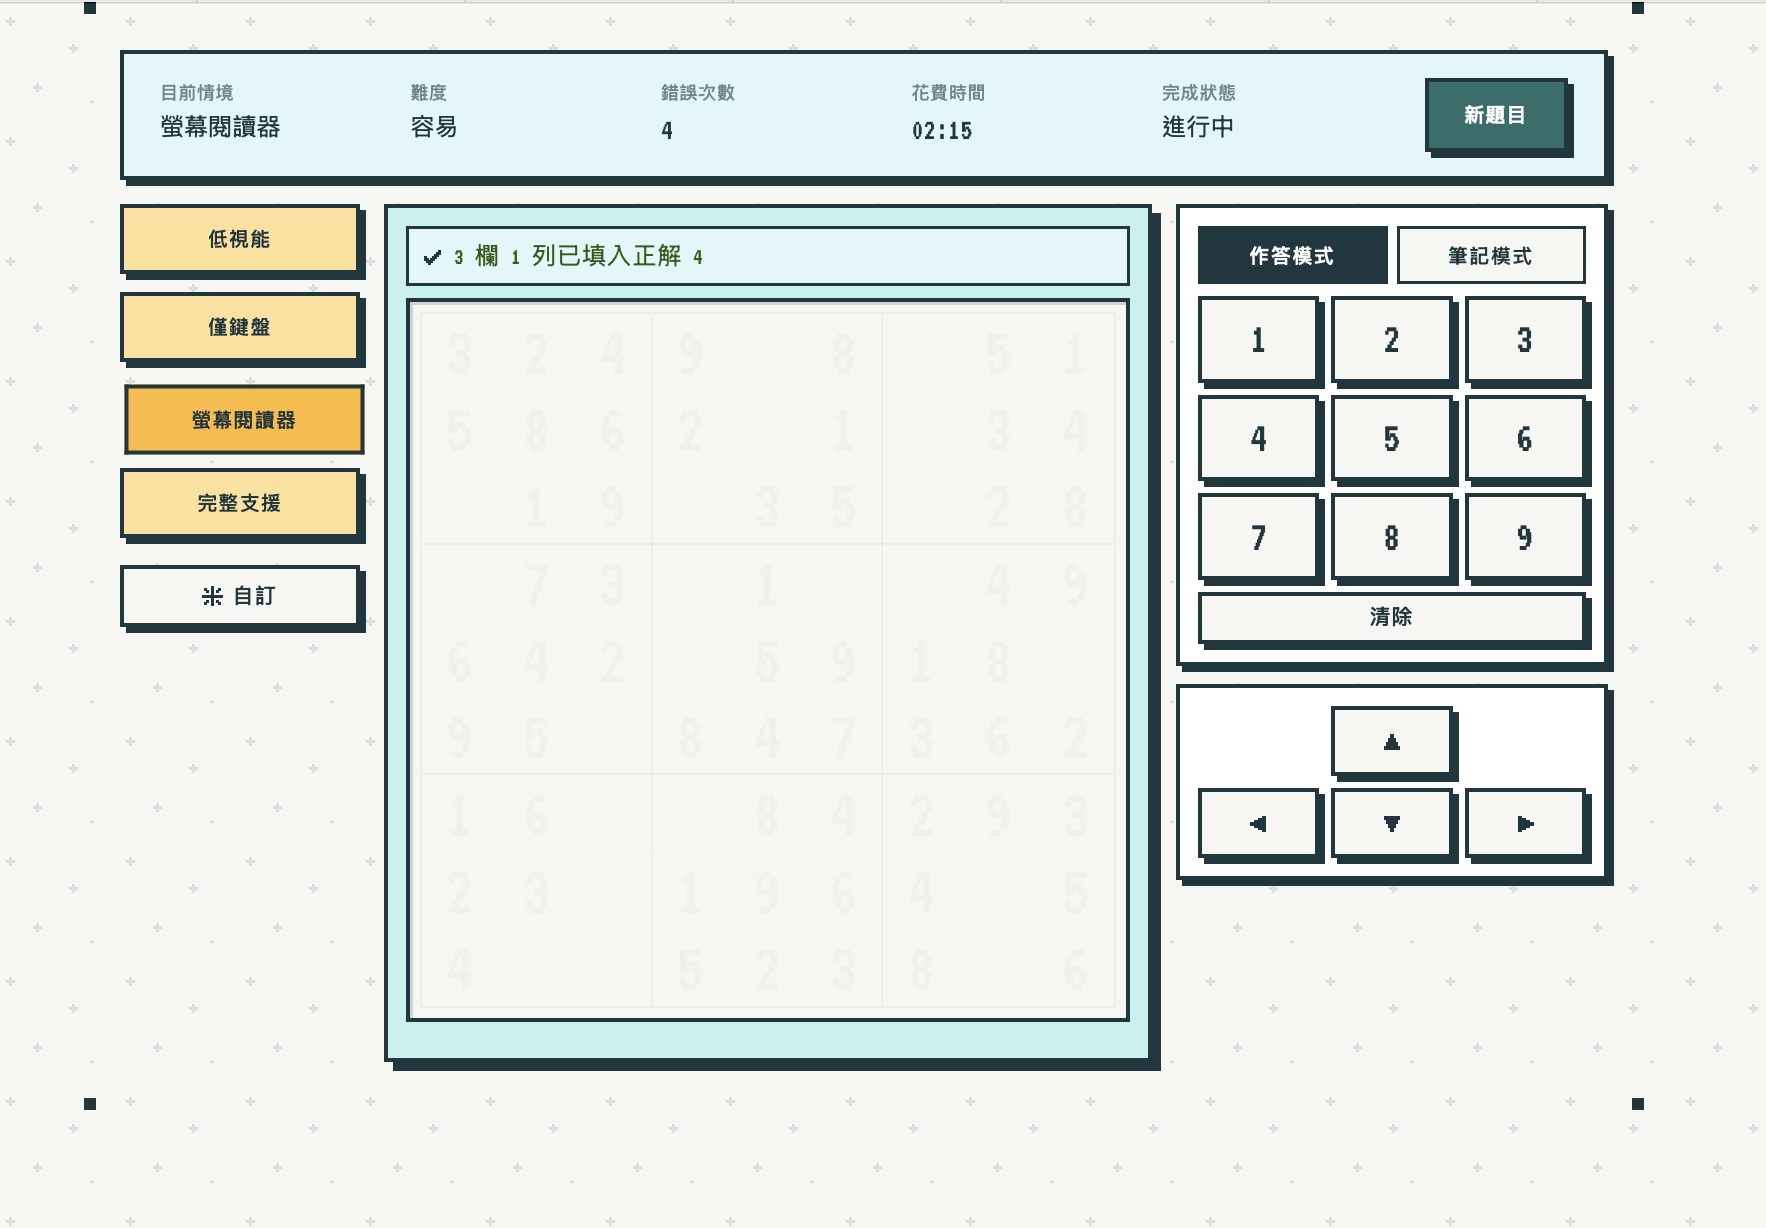
Task: Click the 難度 label
Action: click(429, 93)
